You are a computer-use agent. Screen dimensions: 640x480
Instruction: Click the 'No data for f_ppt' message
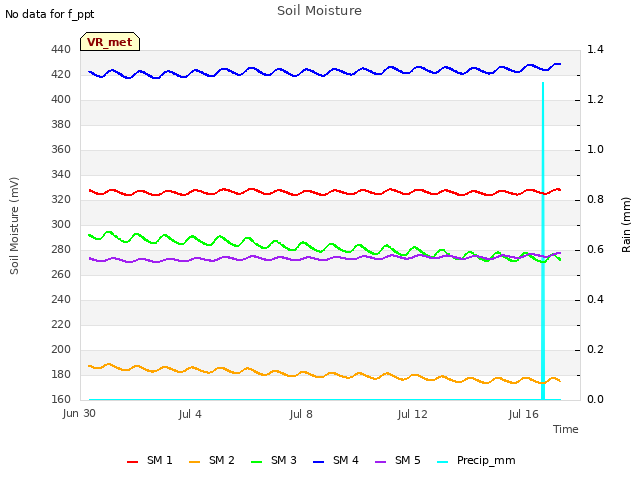[49, 14]
